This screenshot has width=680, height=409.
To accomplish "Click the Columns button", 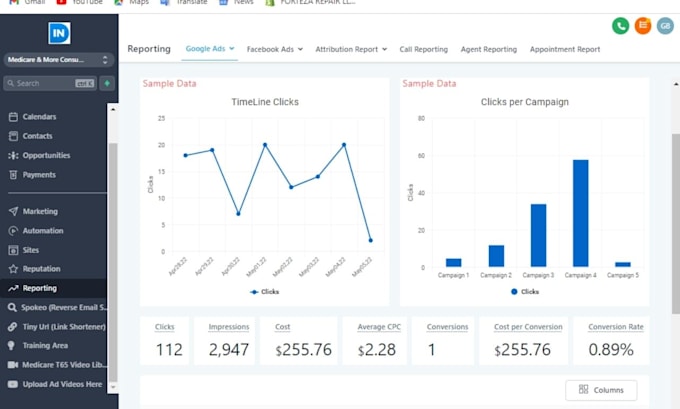I will pyautogui.click(x=601, y=390).
